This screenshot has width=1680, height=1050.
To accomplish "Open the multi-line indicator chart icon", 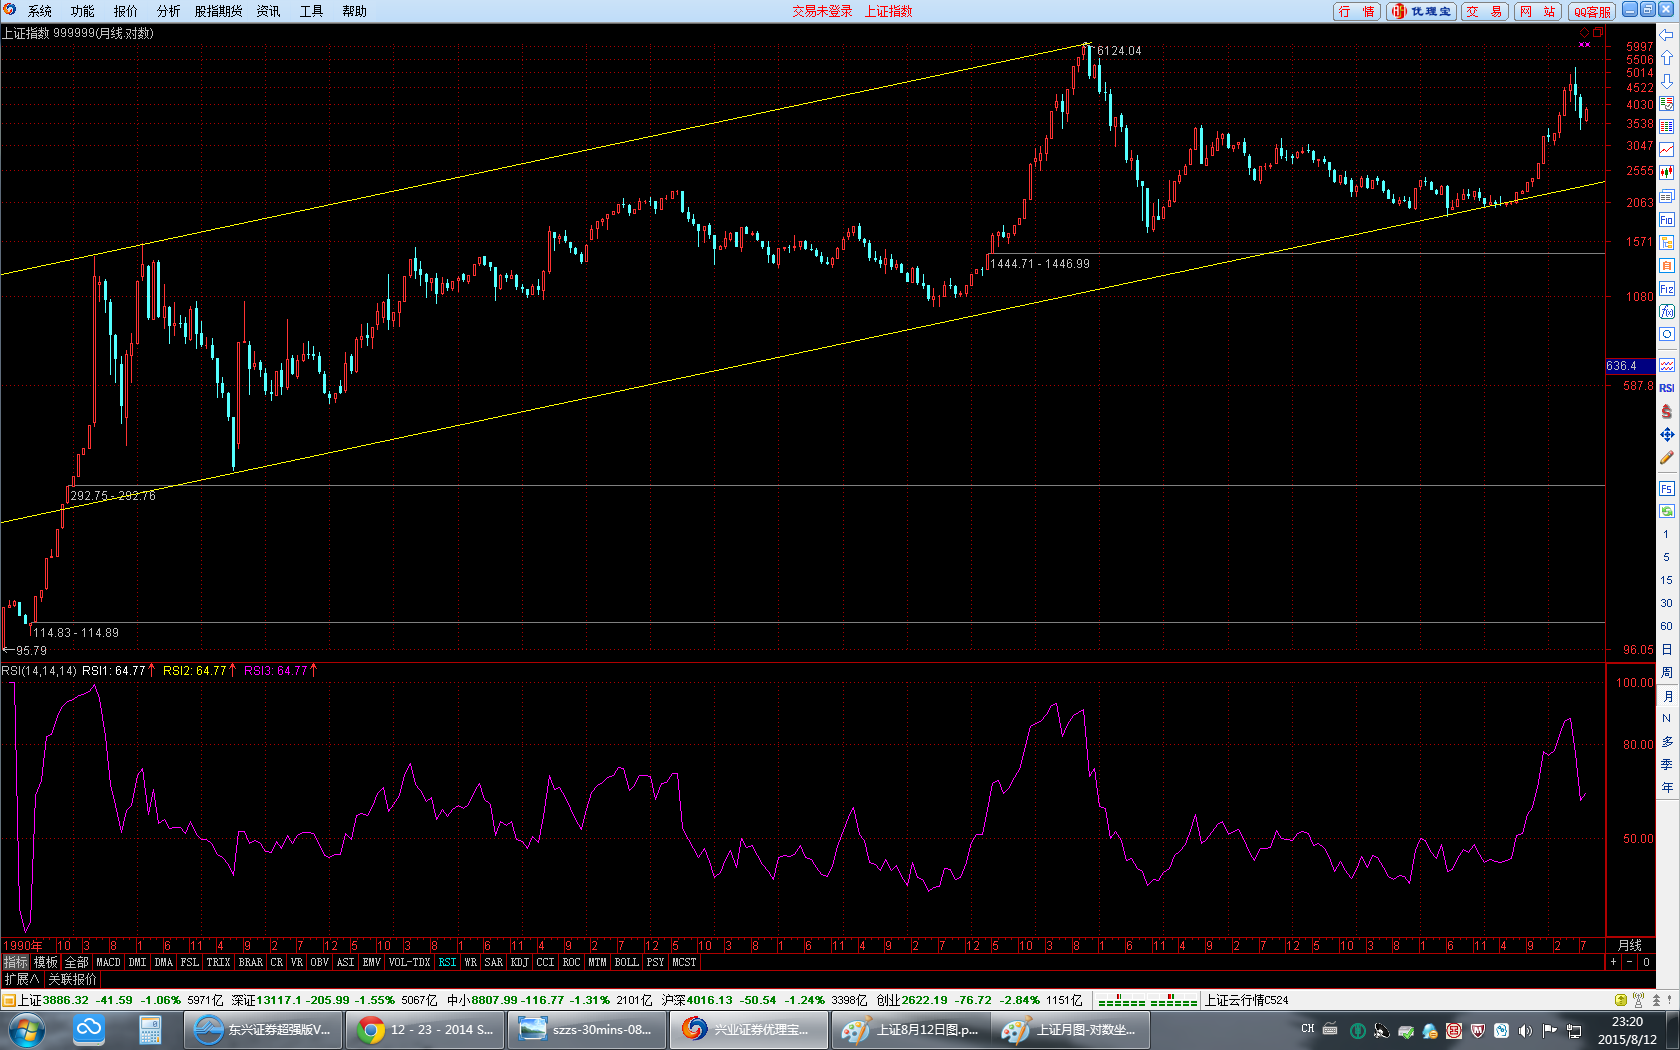I will [x=1666, y=365].
